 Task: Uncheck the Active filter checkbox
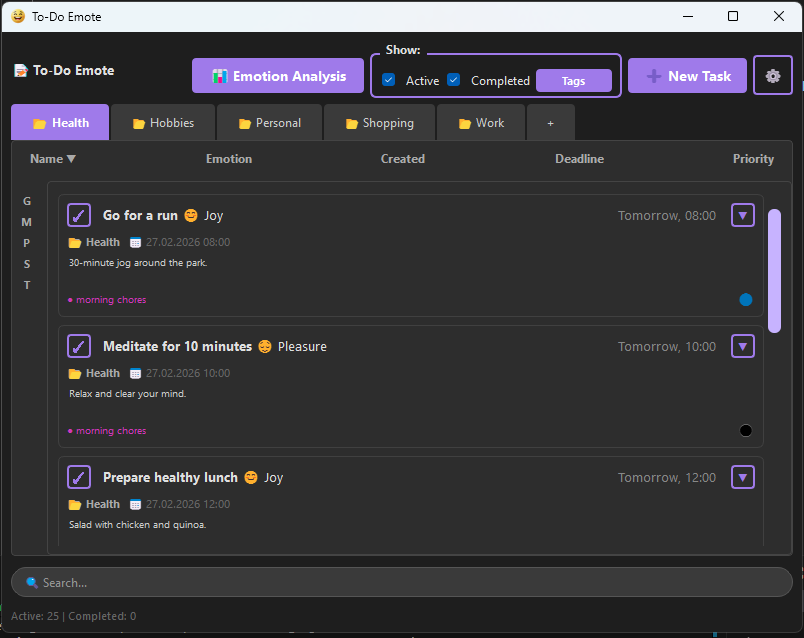[x=388, y=81]
